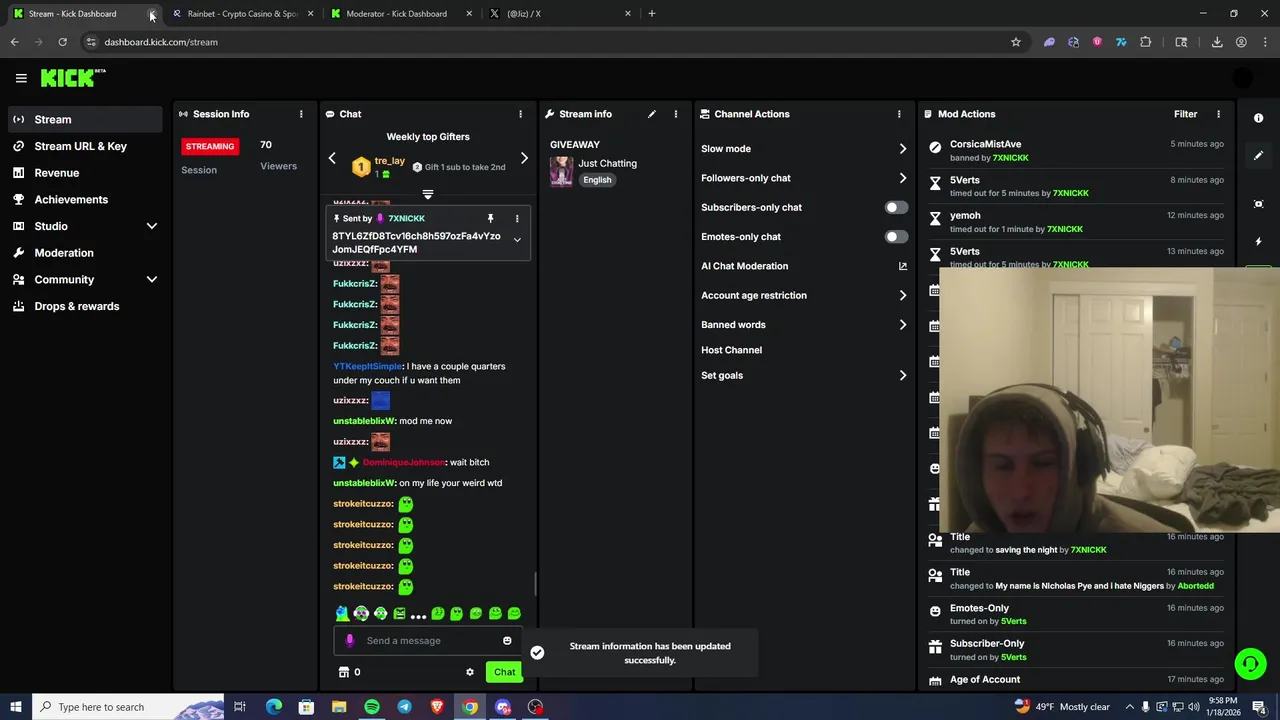The width and height of the screenshot is (1280, 720).
Task: Click into Send a message field
Action: [x=430, y=641]
